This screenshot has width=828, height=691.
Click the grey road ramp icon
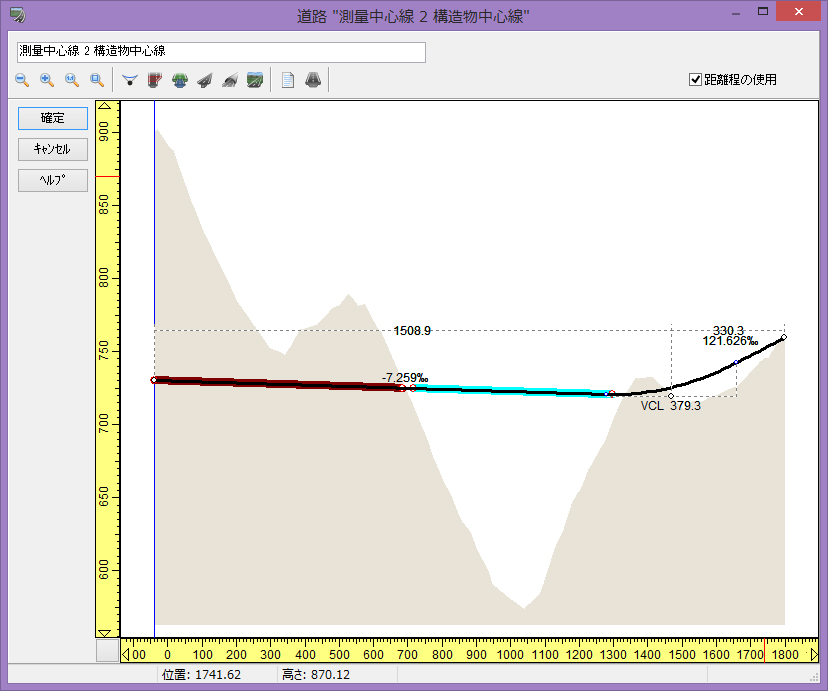click(x=205, y=80)
